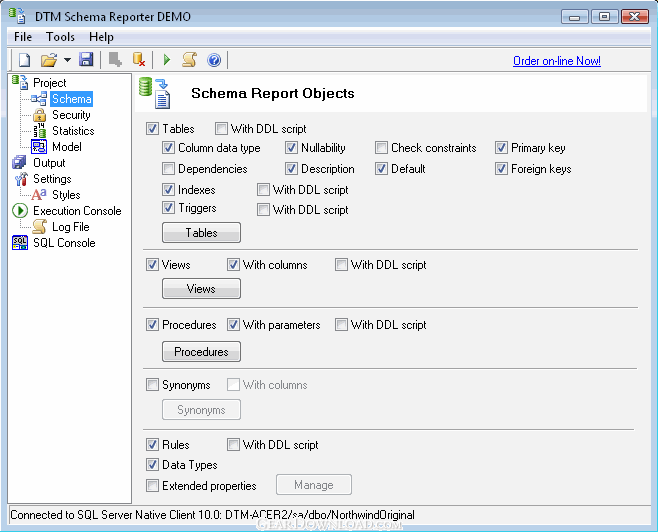Toggle the Triggers checkbox

(x=168, y=208)
